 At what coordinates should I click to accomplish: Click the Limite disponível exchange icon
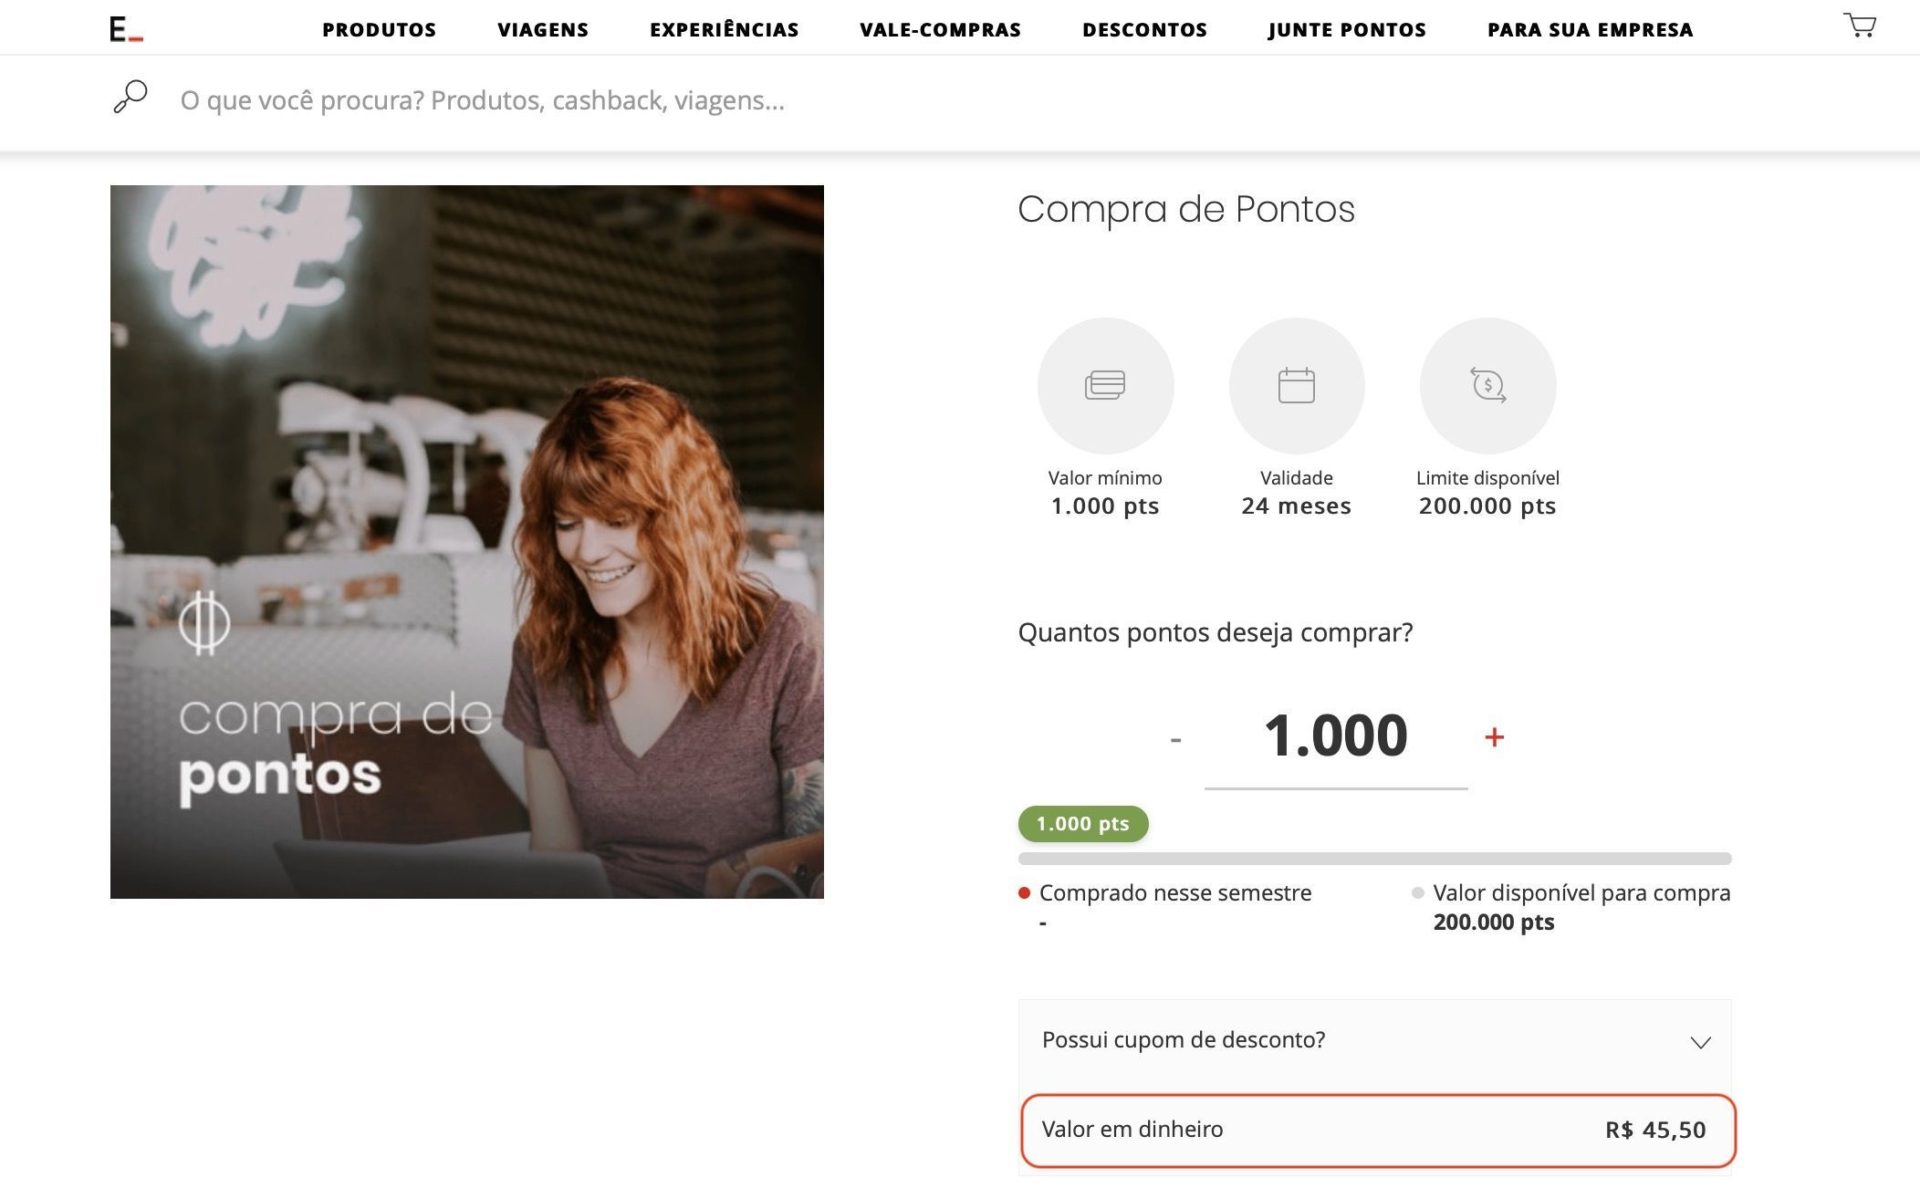point(1487,385)
